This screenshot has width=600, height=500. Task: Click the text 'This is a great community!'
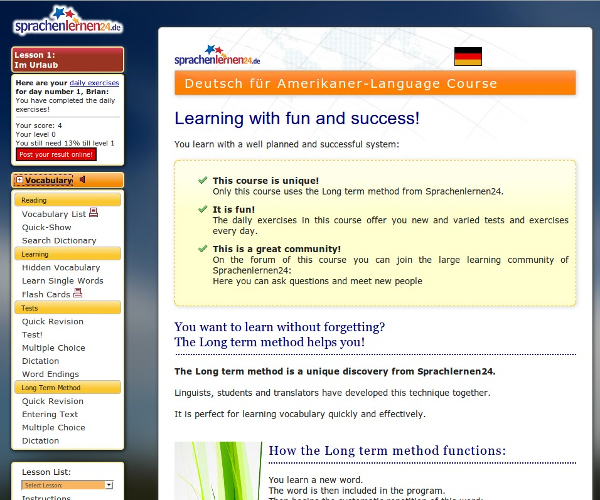(x=277, y=249)
